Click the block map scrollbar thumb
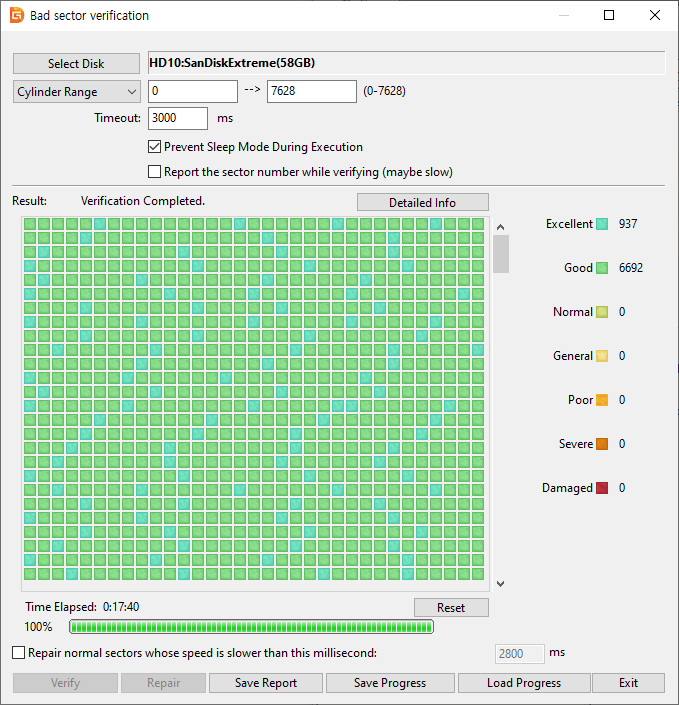 point(500,254)
